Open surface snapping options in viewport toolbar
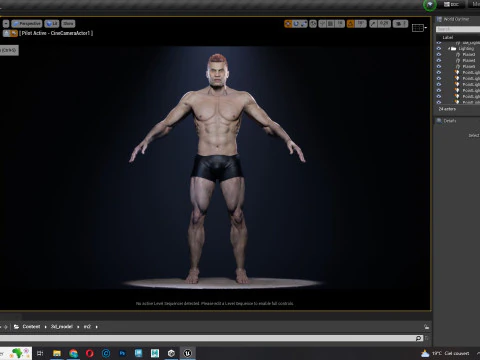Viewport: 480px width, 360px height. coord(322,24)
